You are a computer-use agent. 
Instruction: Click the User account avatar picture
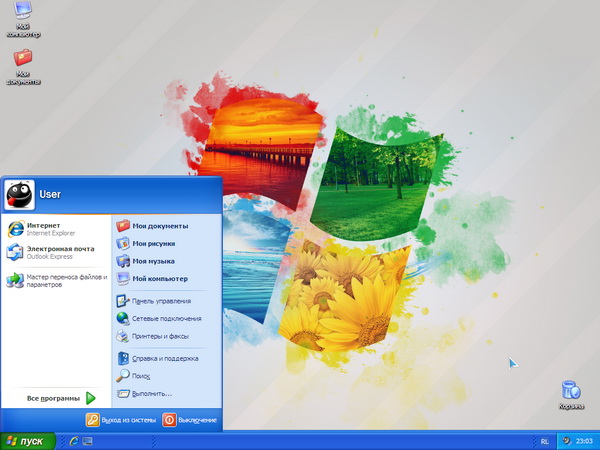coord(20,194)
